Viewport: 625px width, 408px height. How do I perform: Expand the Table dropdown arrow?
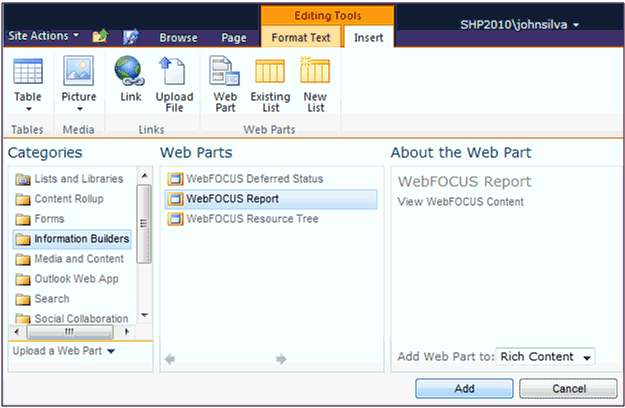28,109
